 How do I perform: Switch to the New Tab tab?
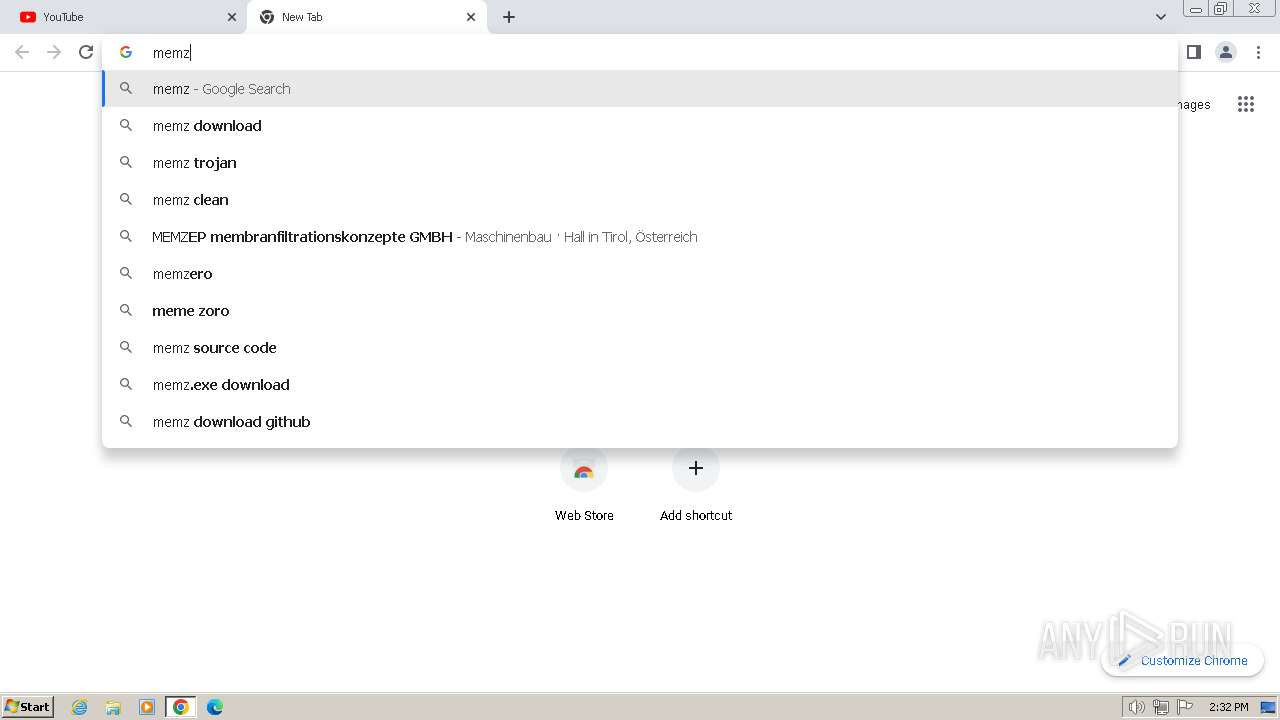click(x=367, y=17)
